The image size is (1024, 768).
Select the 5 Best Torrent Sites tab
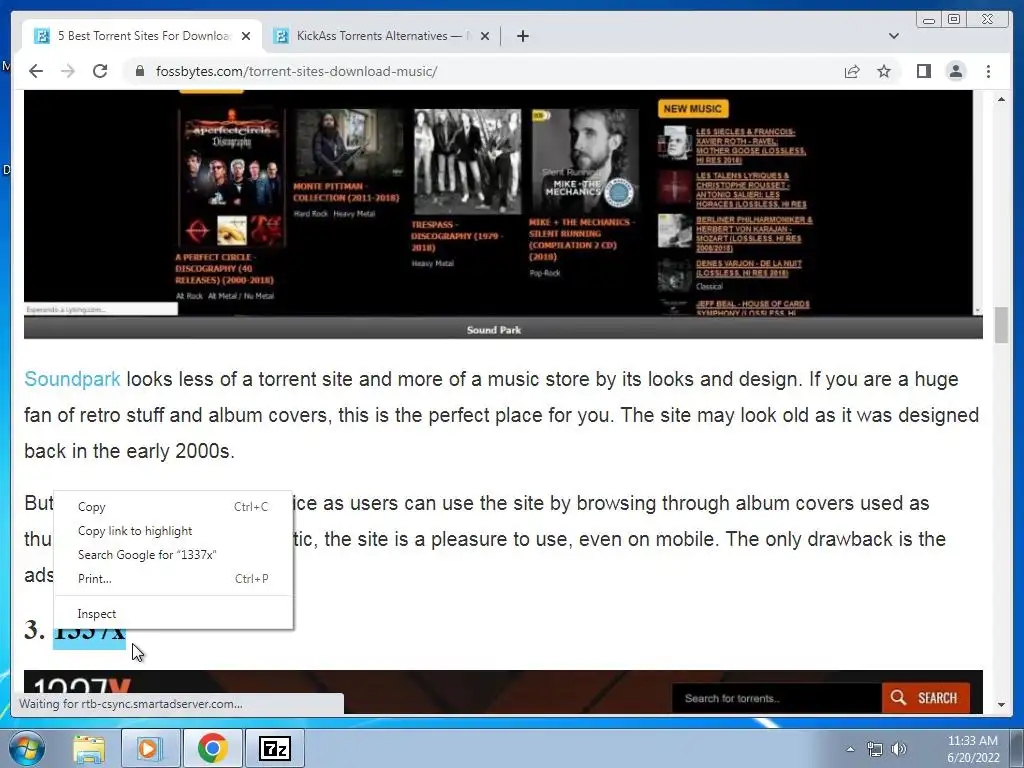point(142,36)
